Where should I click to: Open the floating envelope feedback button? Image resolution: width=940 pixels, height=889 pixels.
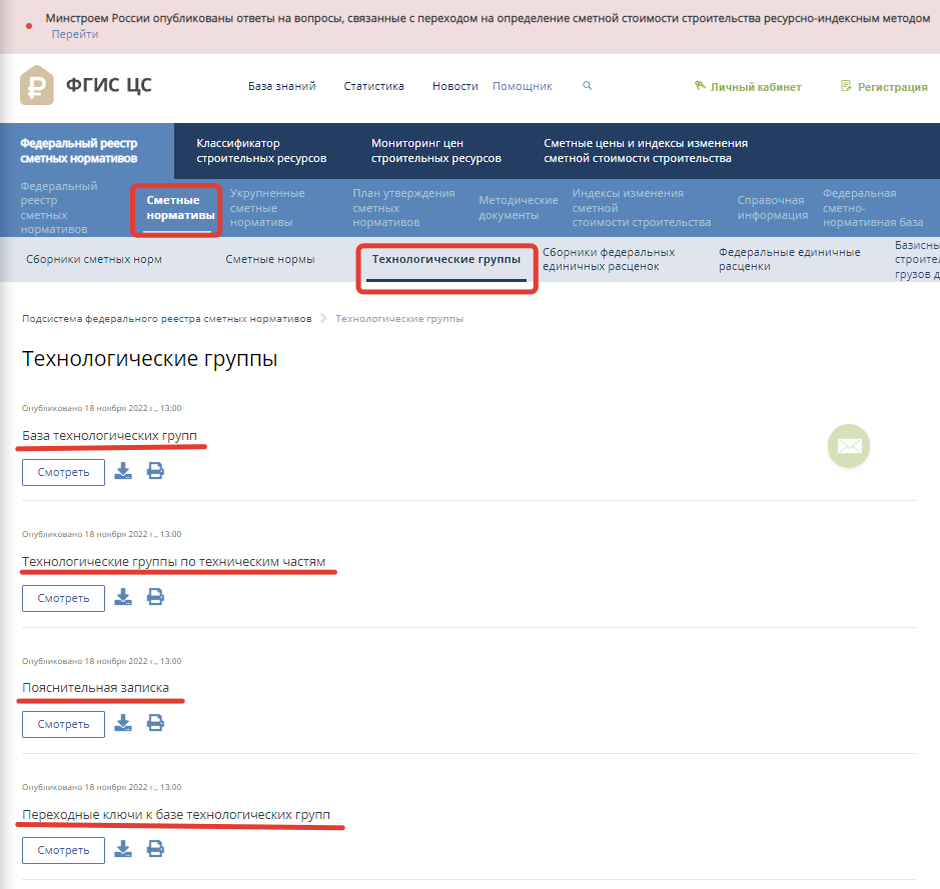click(x=849, y=446)
